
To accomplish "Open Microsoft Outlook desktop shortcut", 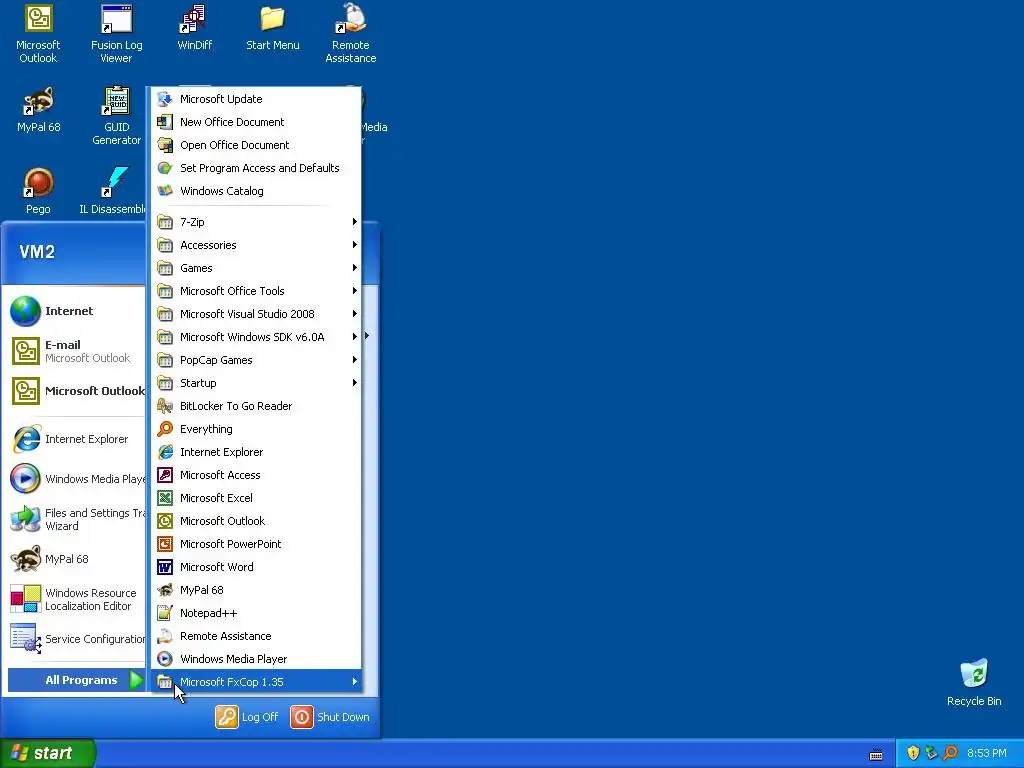I will [x=38, y=34].
